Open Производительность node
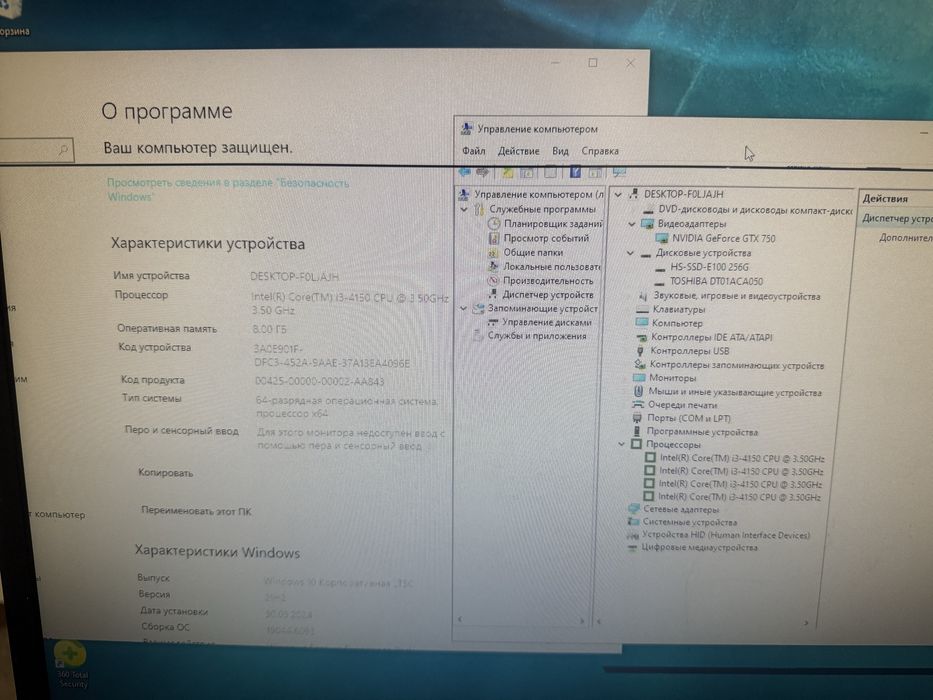933x700 pixels. (x=548, y=280)
